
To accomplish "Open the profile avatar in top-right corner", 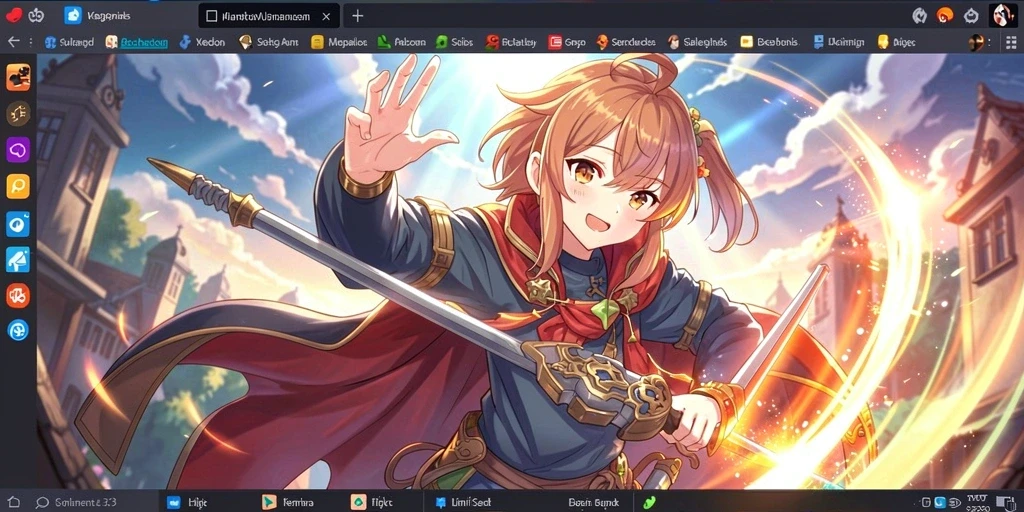I will [1002, 14].
